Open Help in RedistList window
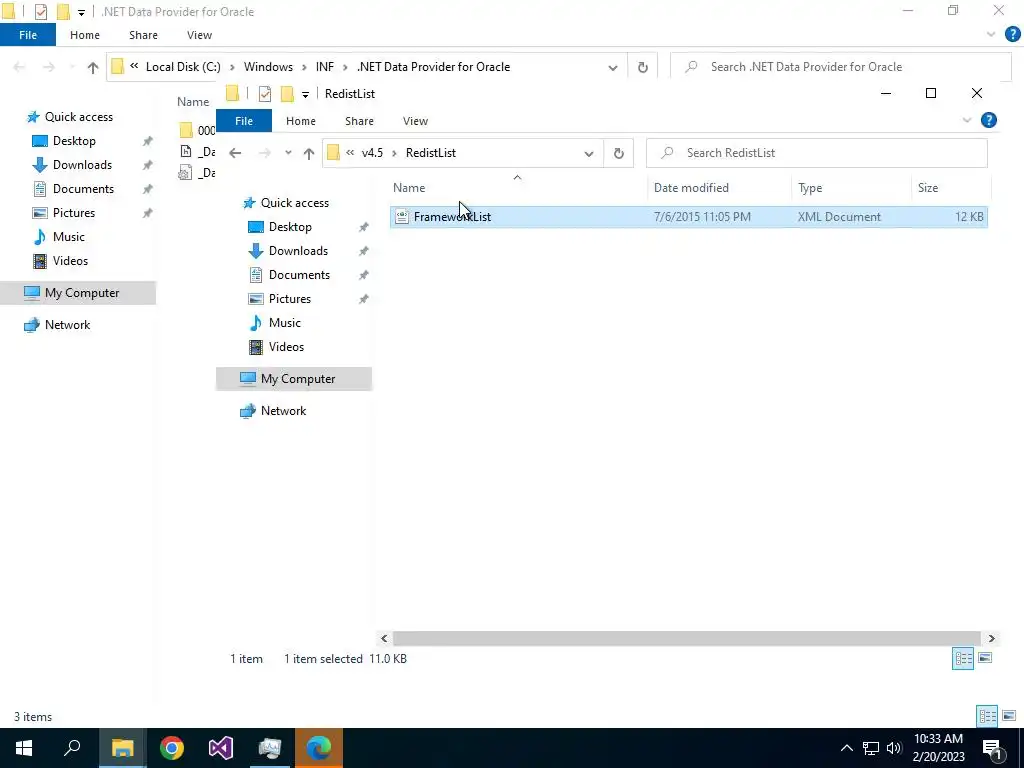This screenshot has height=768, width=1024. 989,120
